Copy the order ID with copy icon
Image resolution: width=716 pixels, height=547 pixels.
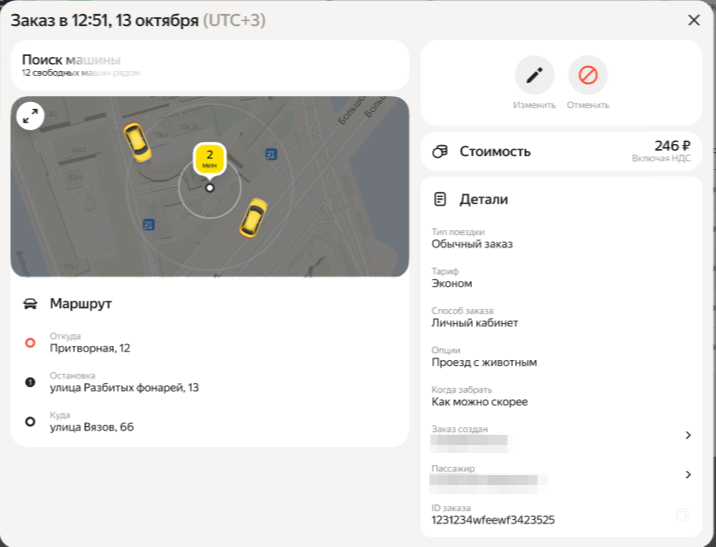click(x=682, y=514)
